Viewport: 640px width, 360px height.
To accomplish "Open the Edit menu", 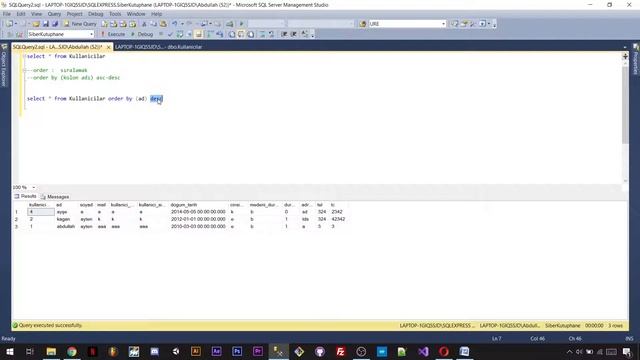I will click(21, 14).
